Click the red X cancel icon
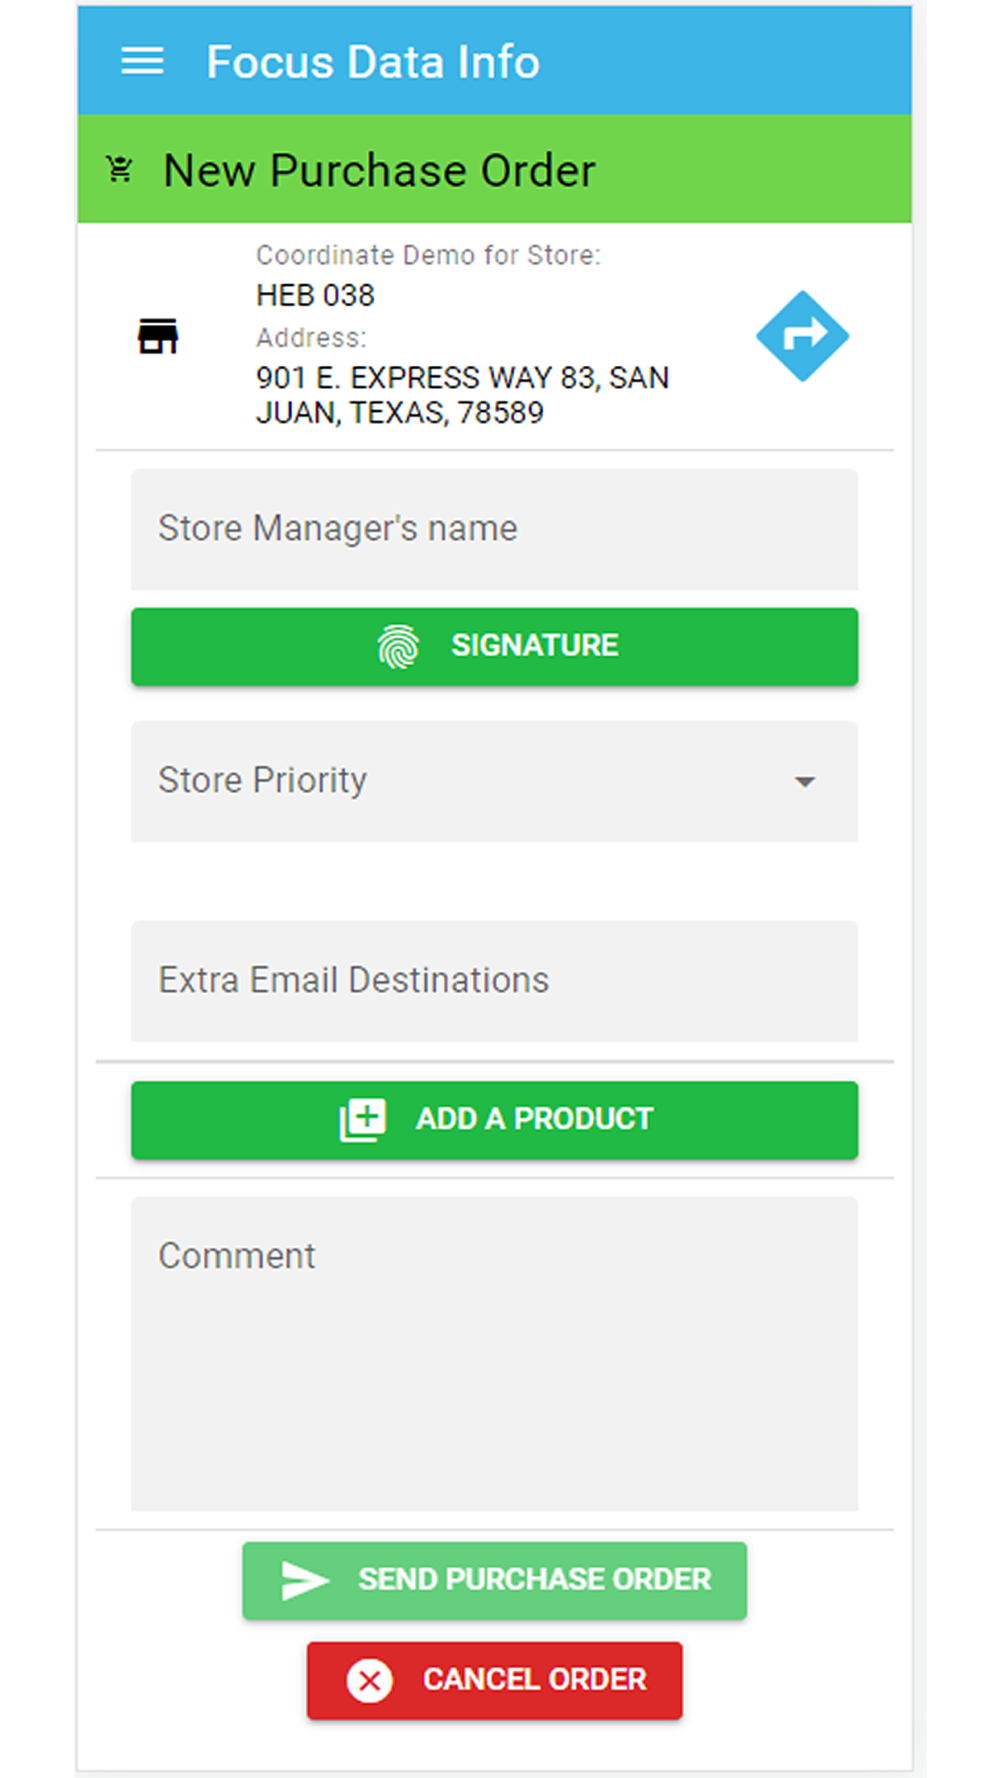 369,1680
